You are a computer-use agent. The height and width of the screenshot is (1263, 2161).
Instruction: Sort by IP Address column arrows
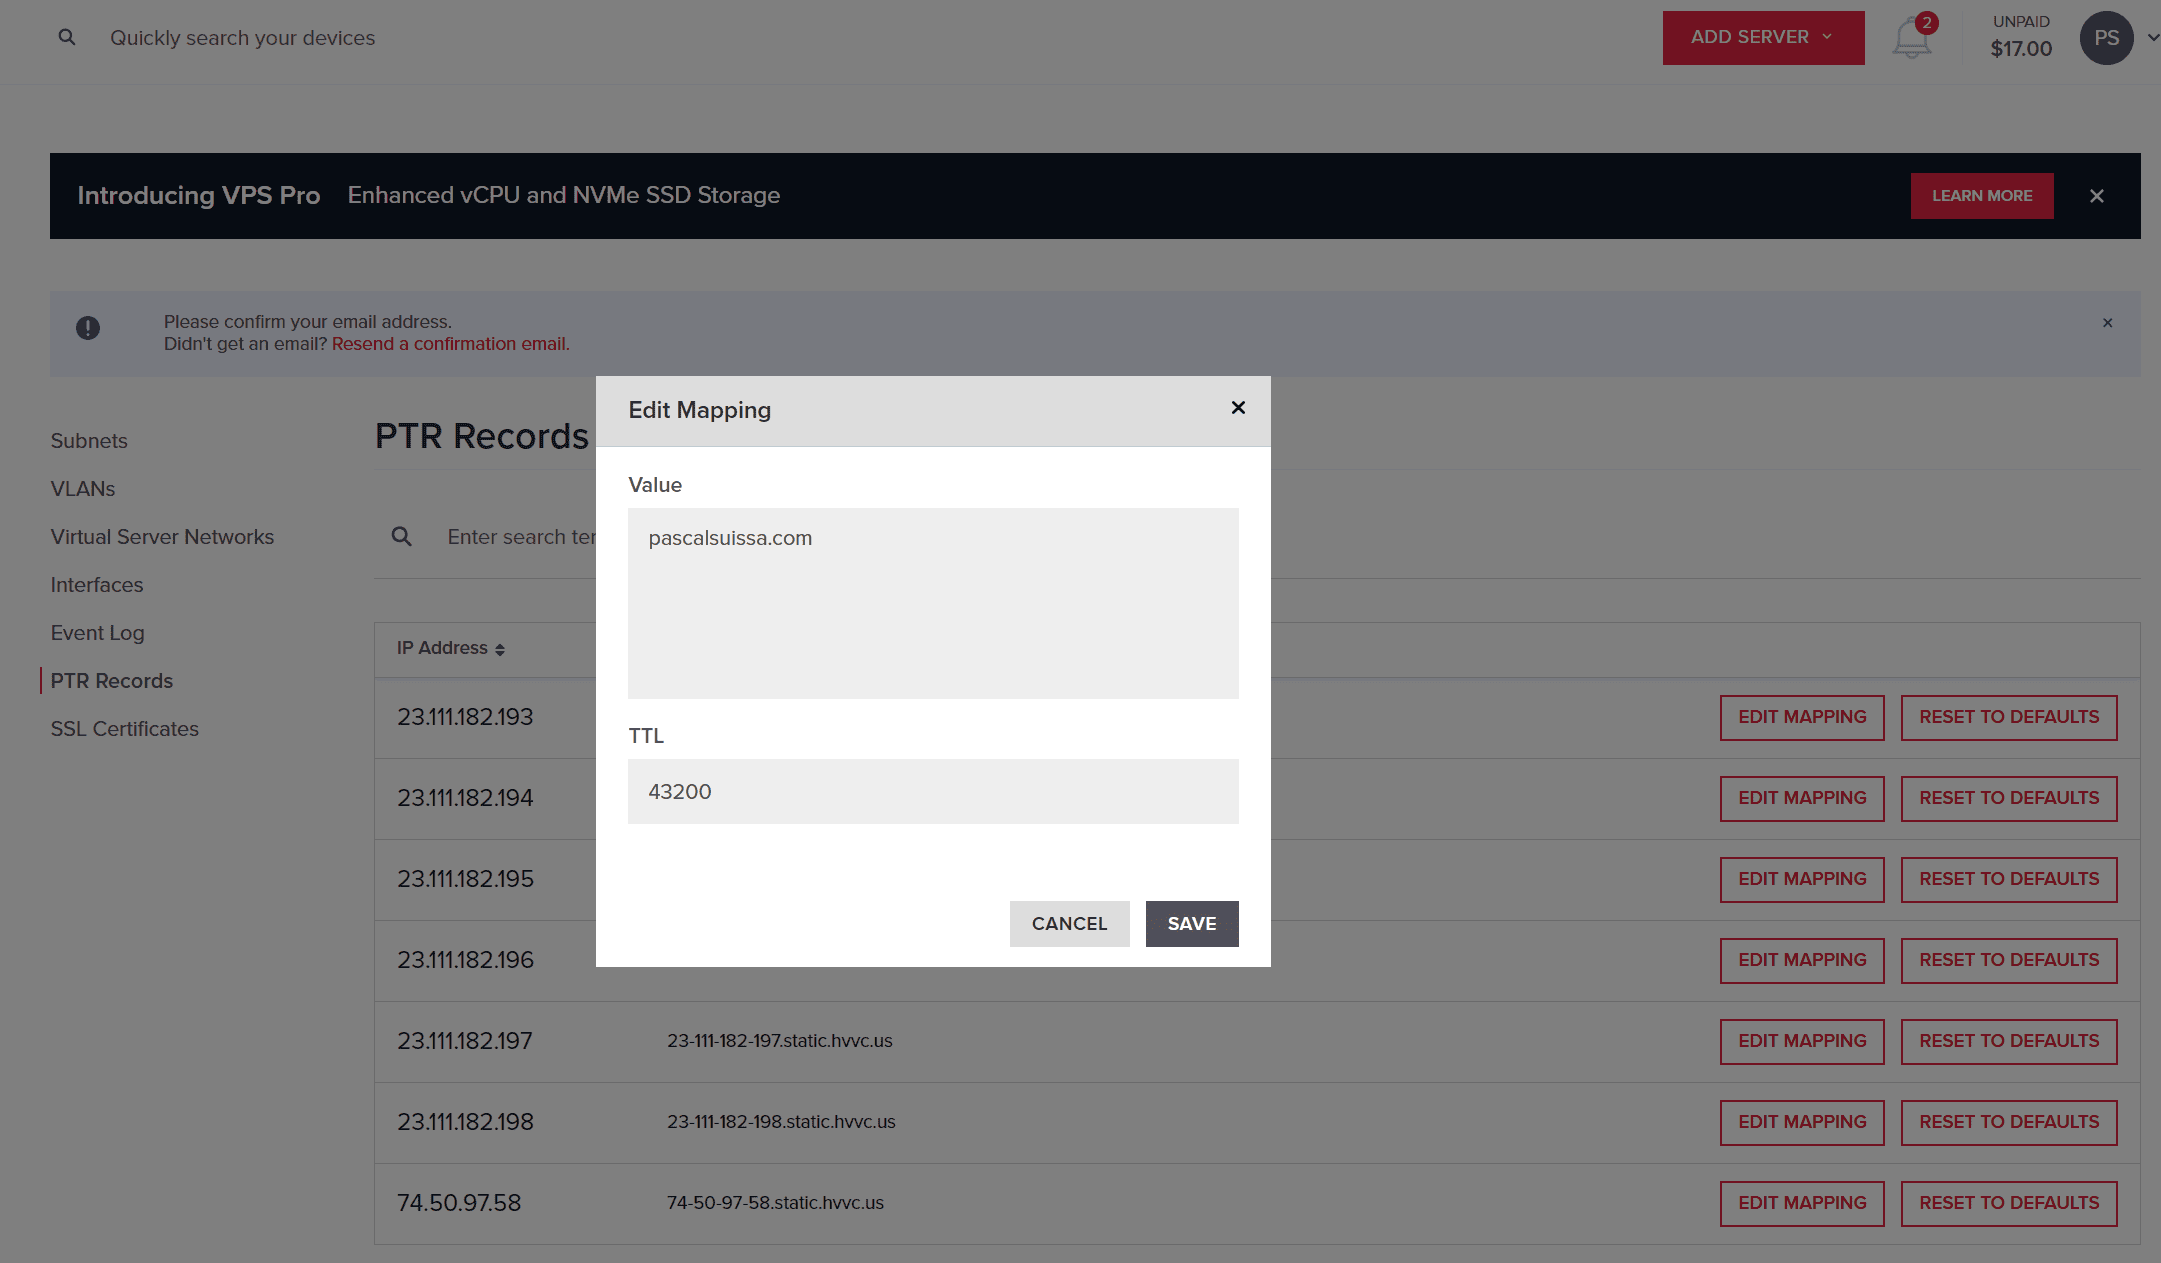click(x=499, y=650)
